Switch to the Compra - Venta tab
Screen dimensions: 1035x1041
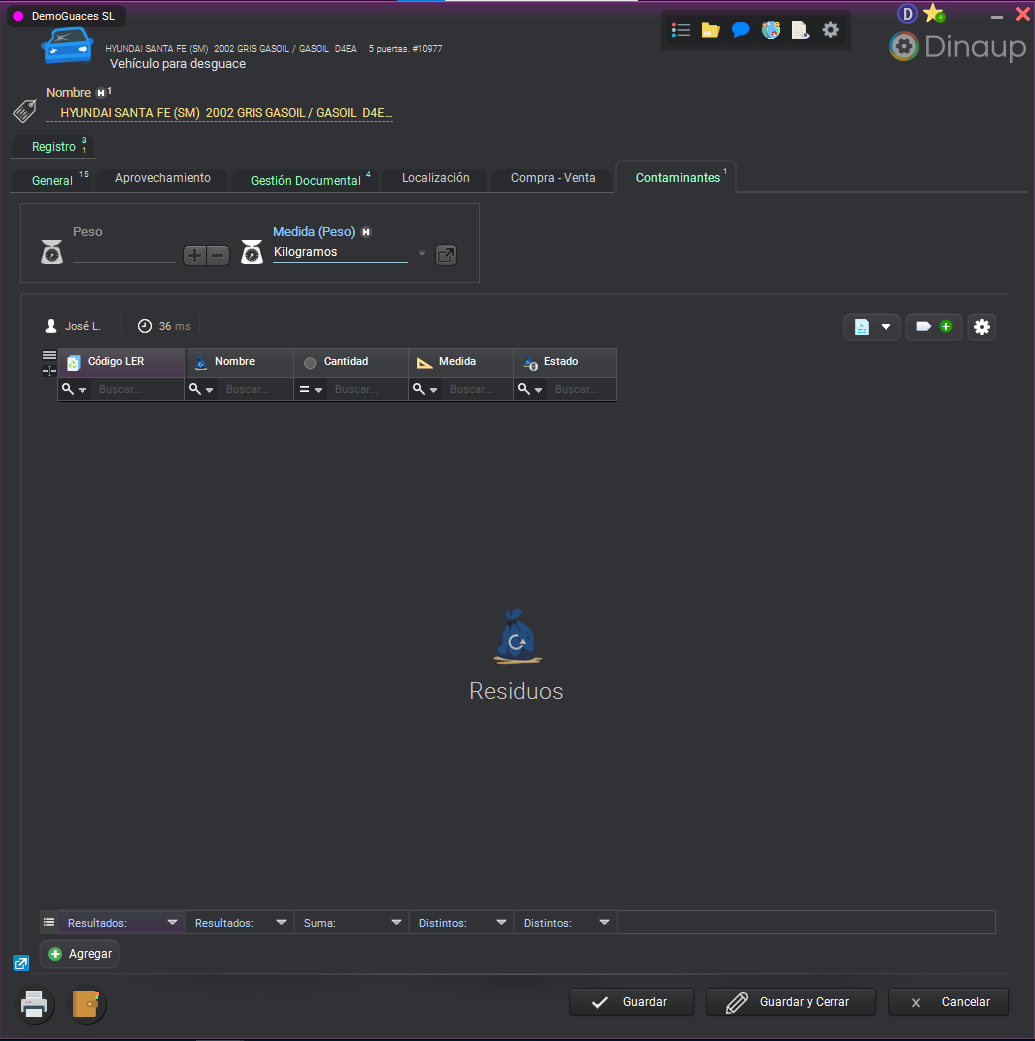553,178
